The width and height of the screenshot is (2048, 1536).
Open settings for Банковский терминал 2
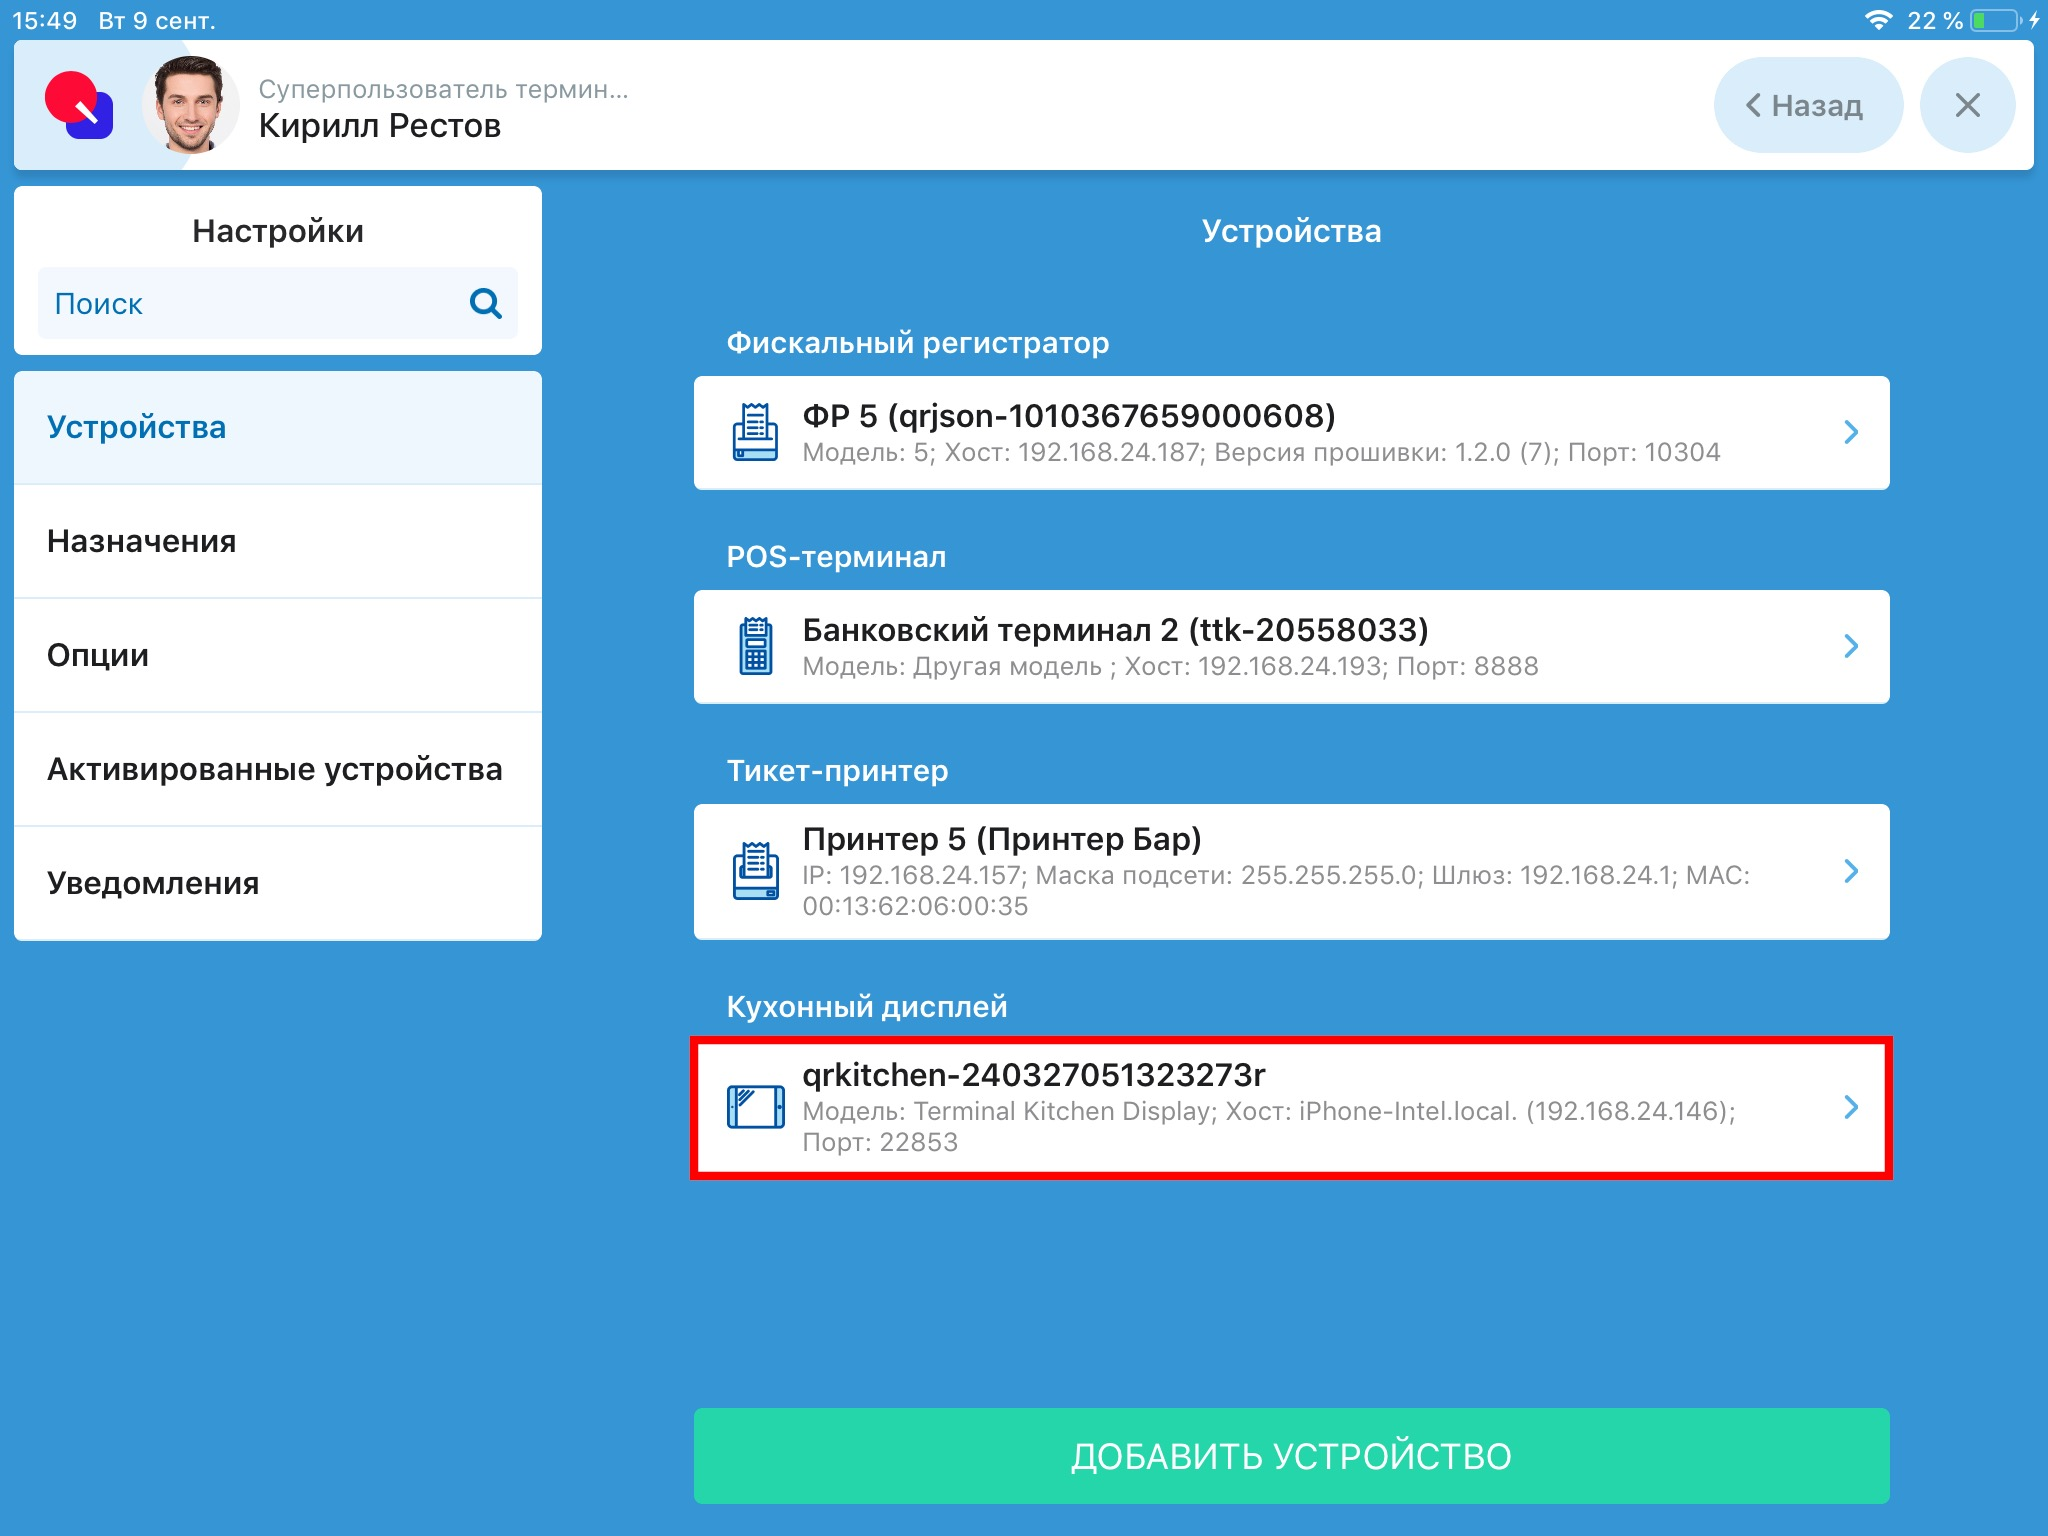(1851, 647)
